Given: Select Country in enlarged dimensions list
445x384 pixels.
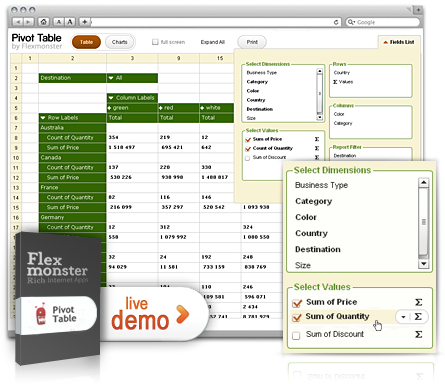Looking at the screenshot, I should tap(311, 233).
